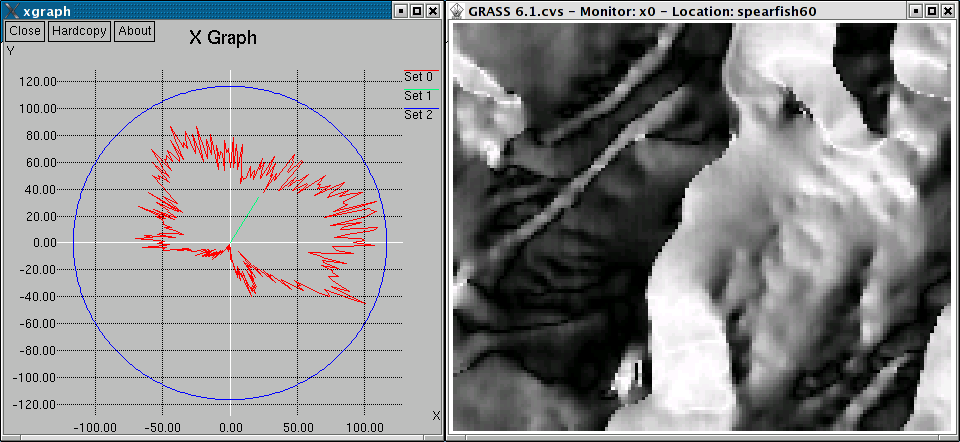Maximize the GRASS monitor window
960x442 pixels.
coord(931,11)
